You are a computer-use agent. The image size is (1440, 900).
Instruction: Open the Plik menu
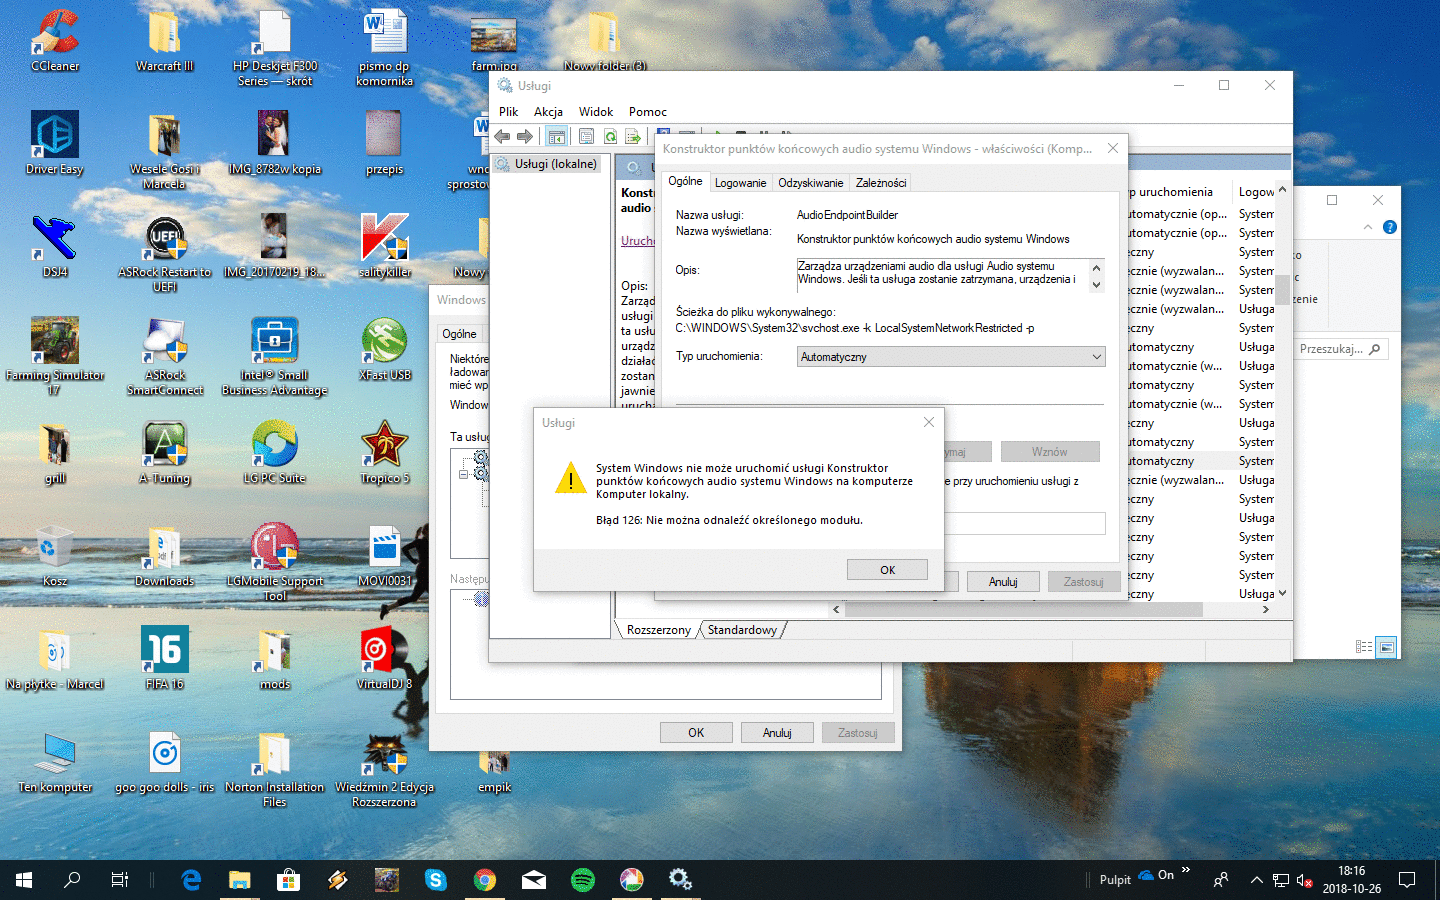509,112
